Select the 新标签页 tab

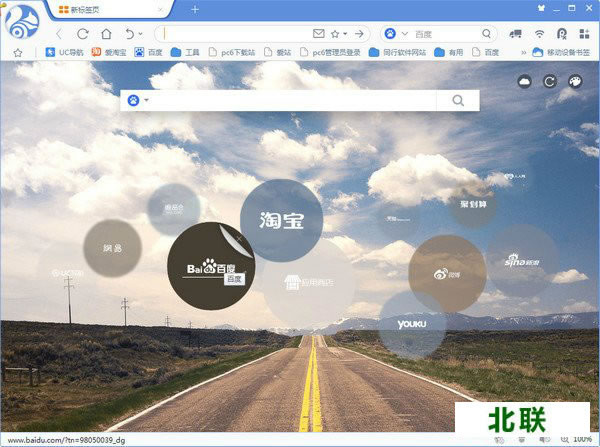107,10
